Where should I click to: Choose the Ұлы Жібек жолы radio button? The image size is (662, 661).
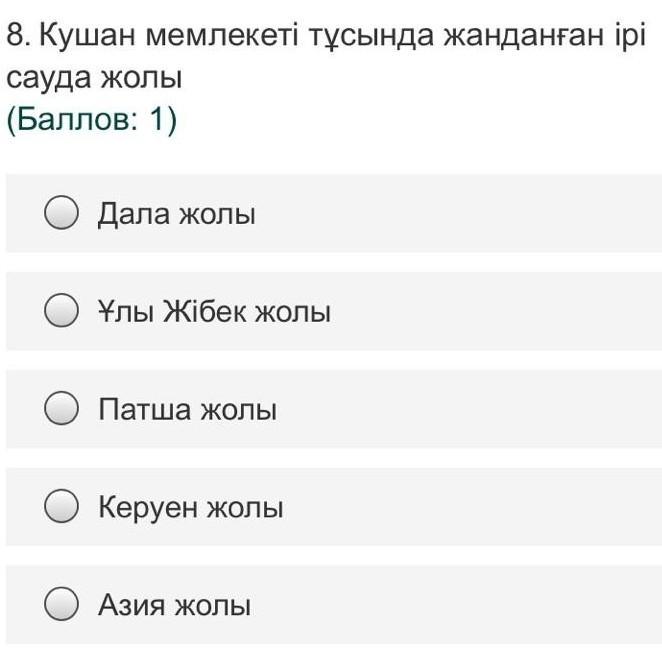click(62, 312)
